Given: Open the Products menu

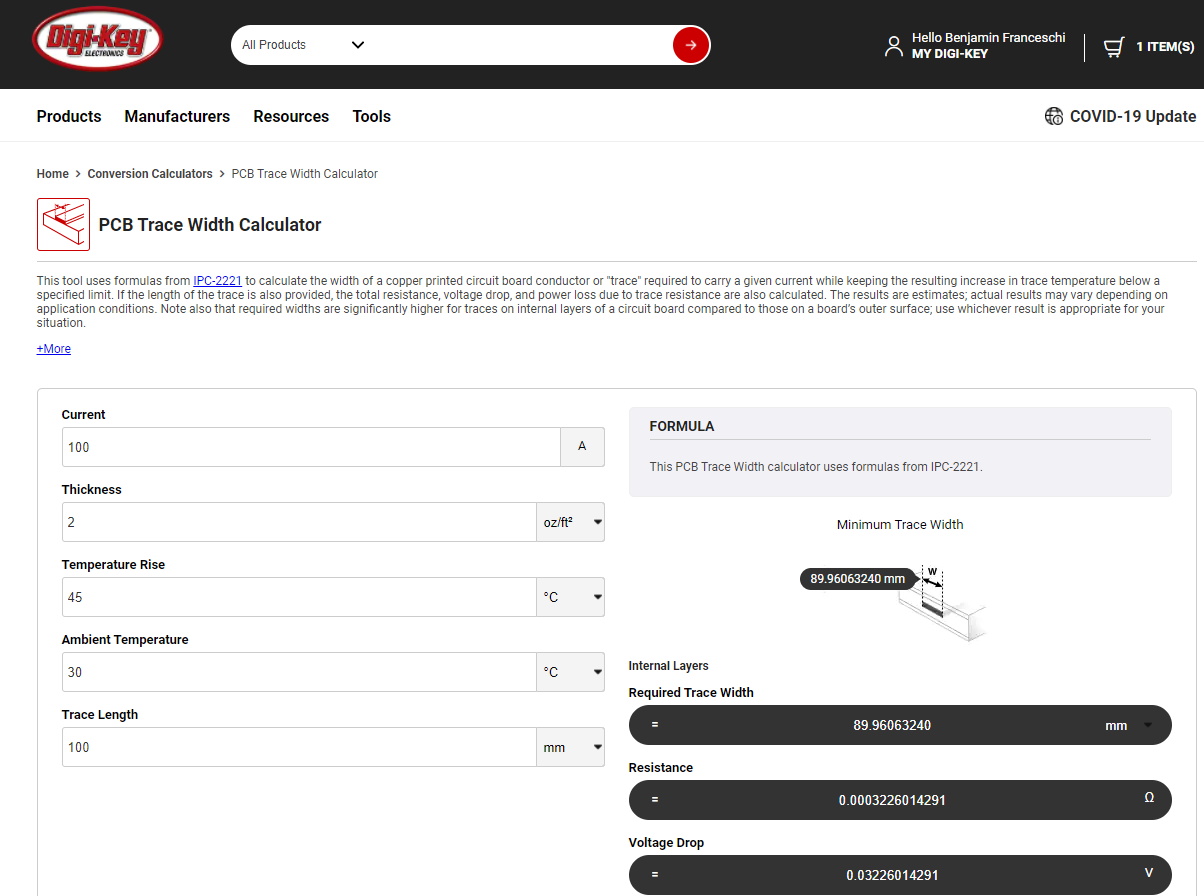Looking at the screenshot, I should pyautogui.click(x=69, y=116).
